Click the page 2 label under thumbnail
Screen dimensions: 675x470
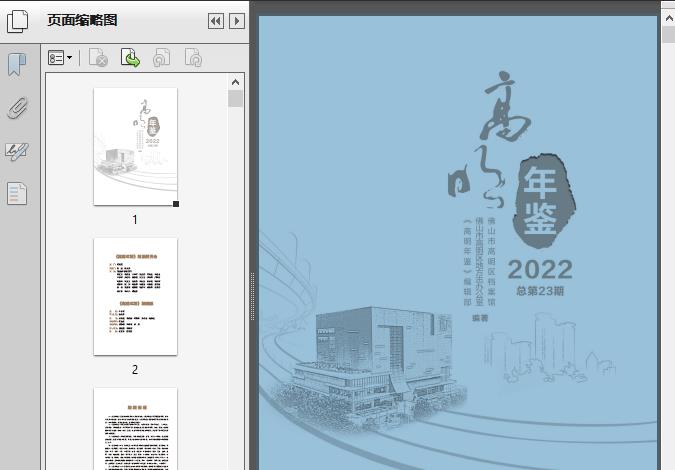(135, 369)
